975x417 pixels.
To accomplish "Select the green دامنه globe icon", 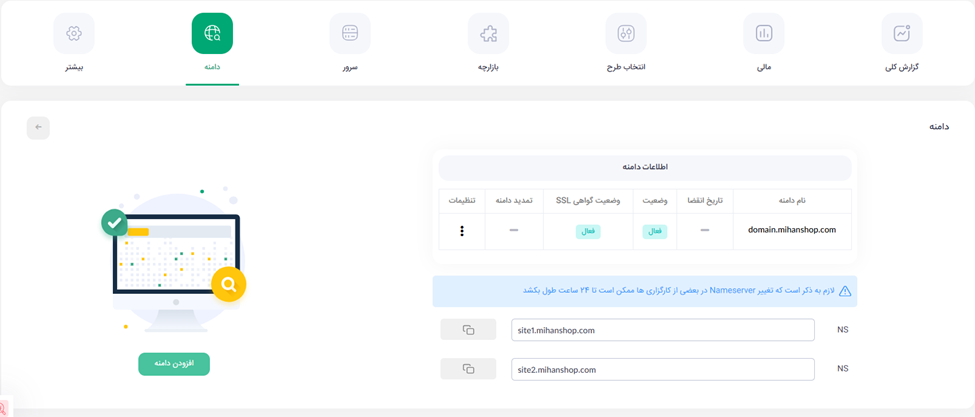I will coord(212,34).
